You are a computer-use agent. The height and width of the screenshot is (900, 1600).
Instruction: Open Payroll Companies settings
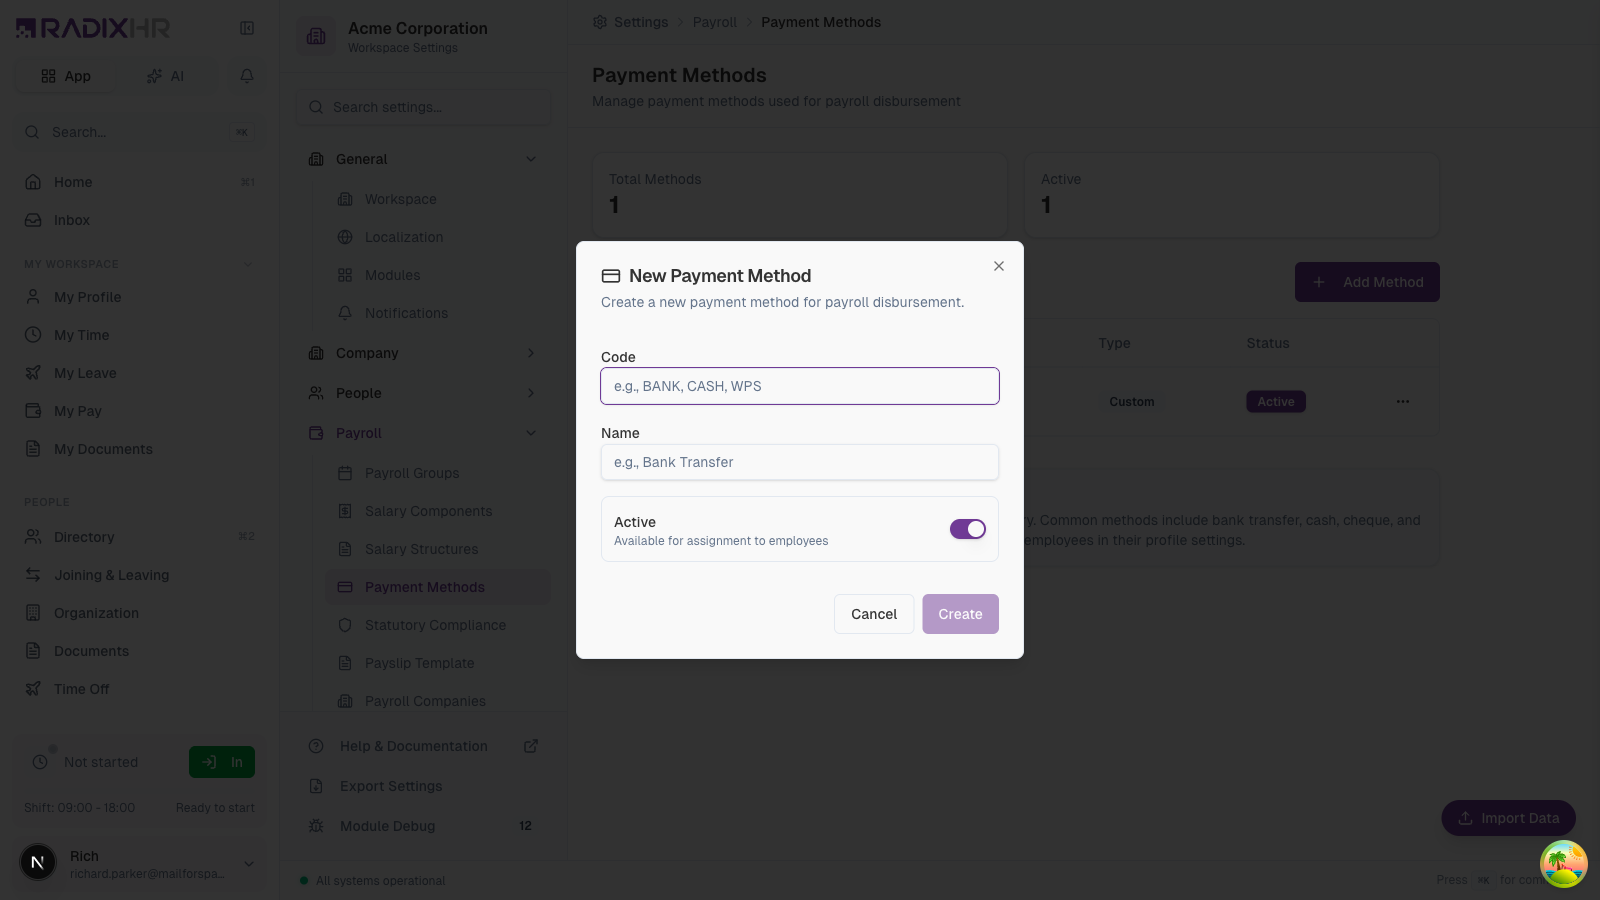(x=437, y=701)
